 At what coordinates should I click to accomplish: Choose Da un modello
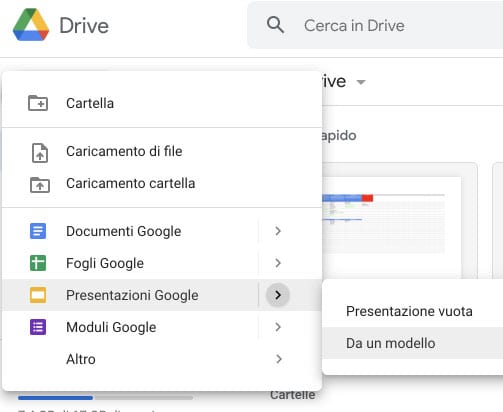point(413,343)
